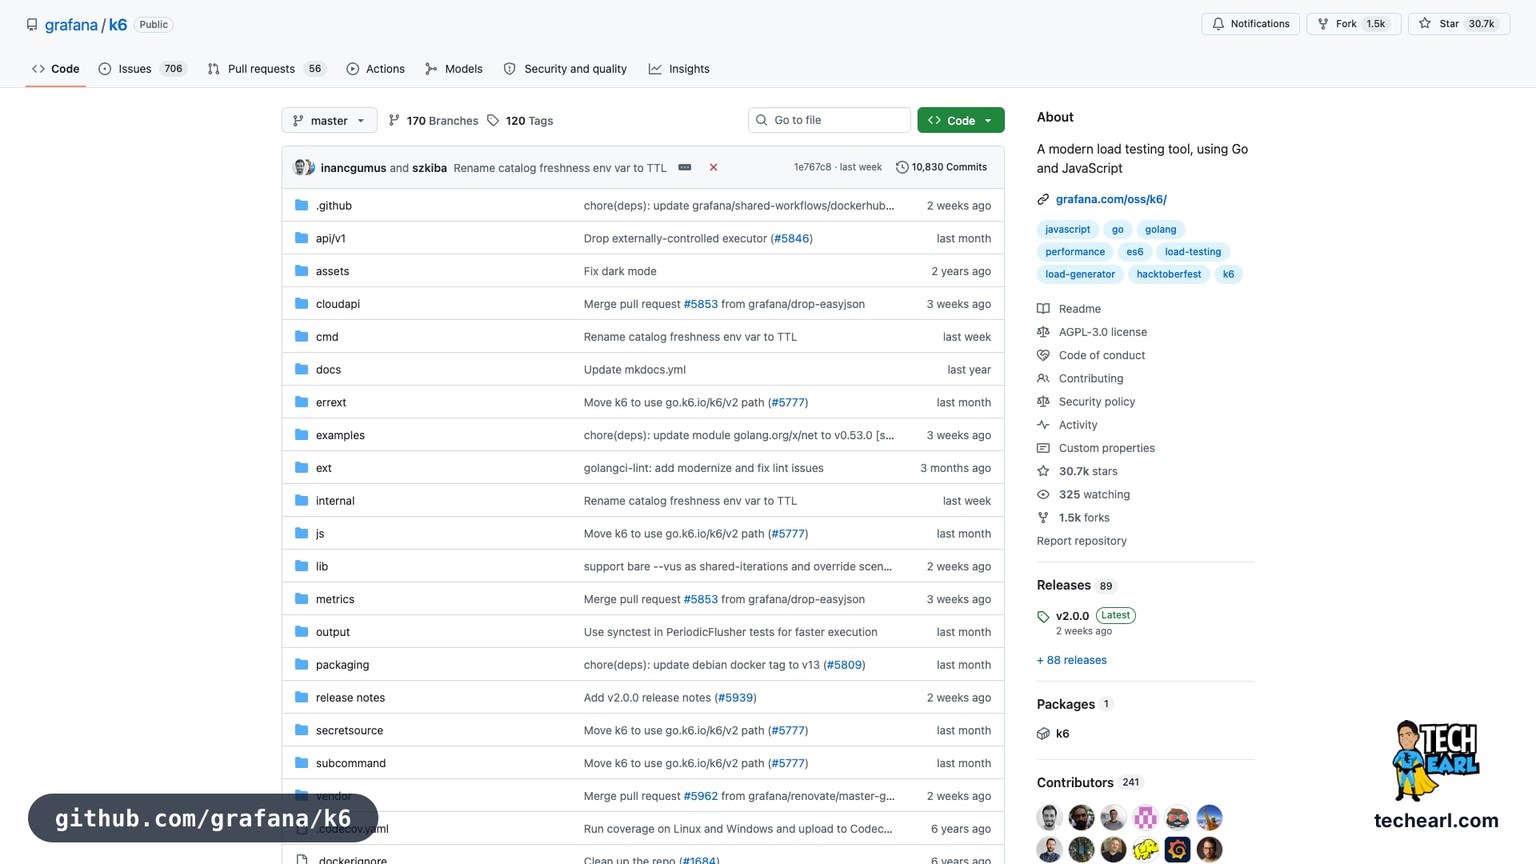
Task: View repository Activity
Action: pyautogui.click(x=1067, y=425)
